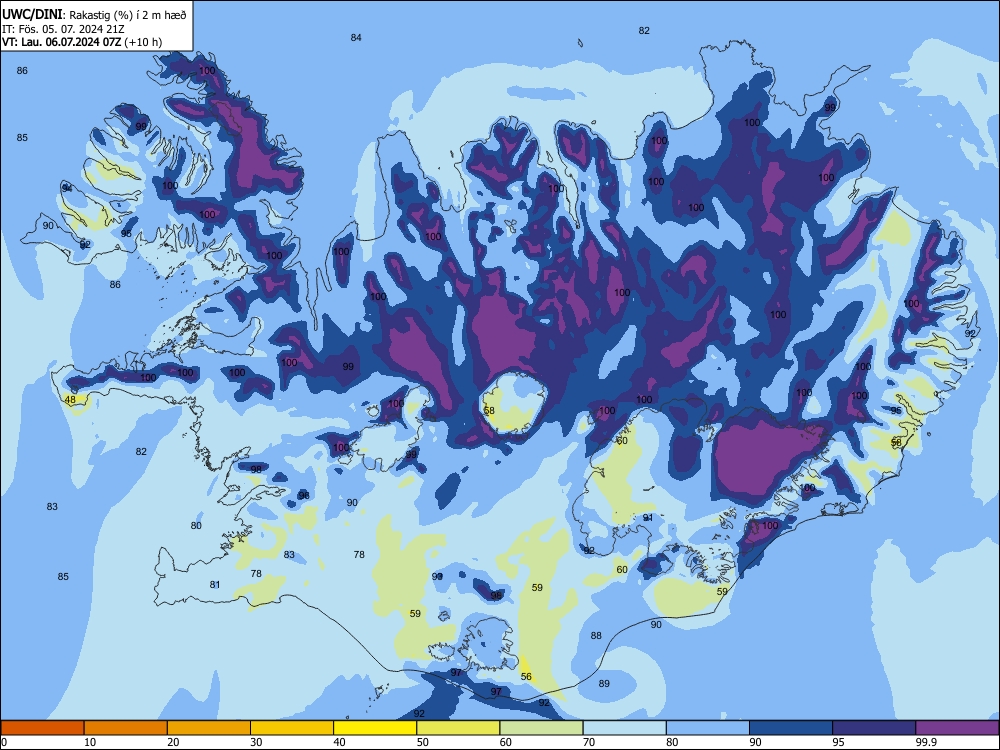Click the value 58 inside the round glacier outline
1000x750 pixels.
click(489, 411)
